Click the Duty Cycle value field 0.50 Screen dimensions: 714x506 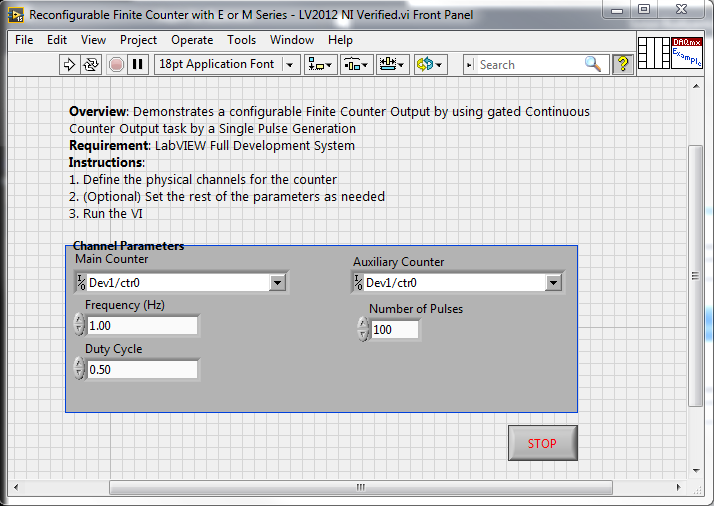142,369
